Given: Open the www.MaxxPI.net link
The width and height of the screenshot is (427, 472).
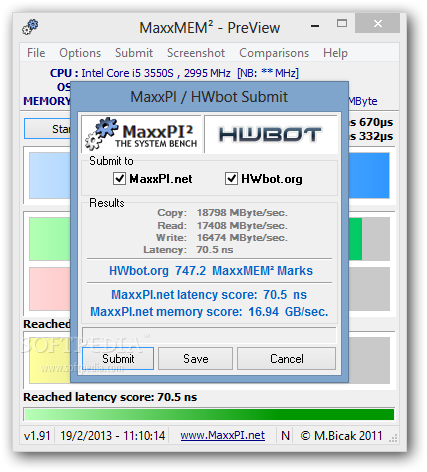Looking at the screenshot, I should pos(223,435).
